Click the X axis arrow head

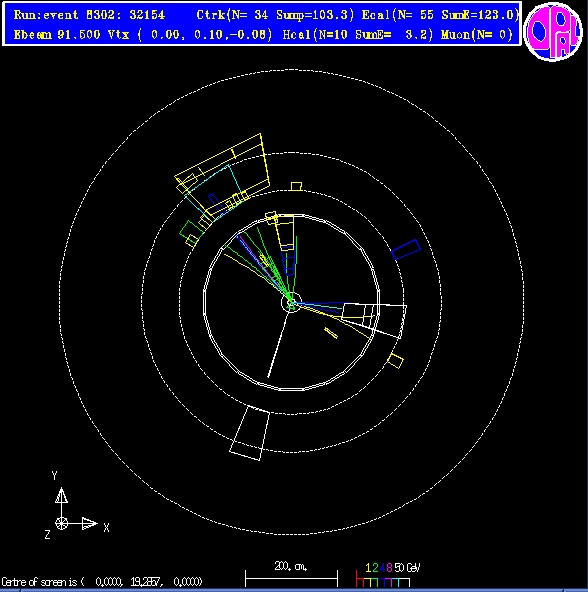point(90,523)
